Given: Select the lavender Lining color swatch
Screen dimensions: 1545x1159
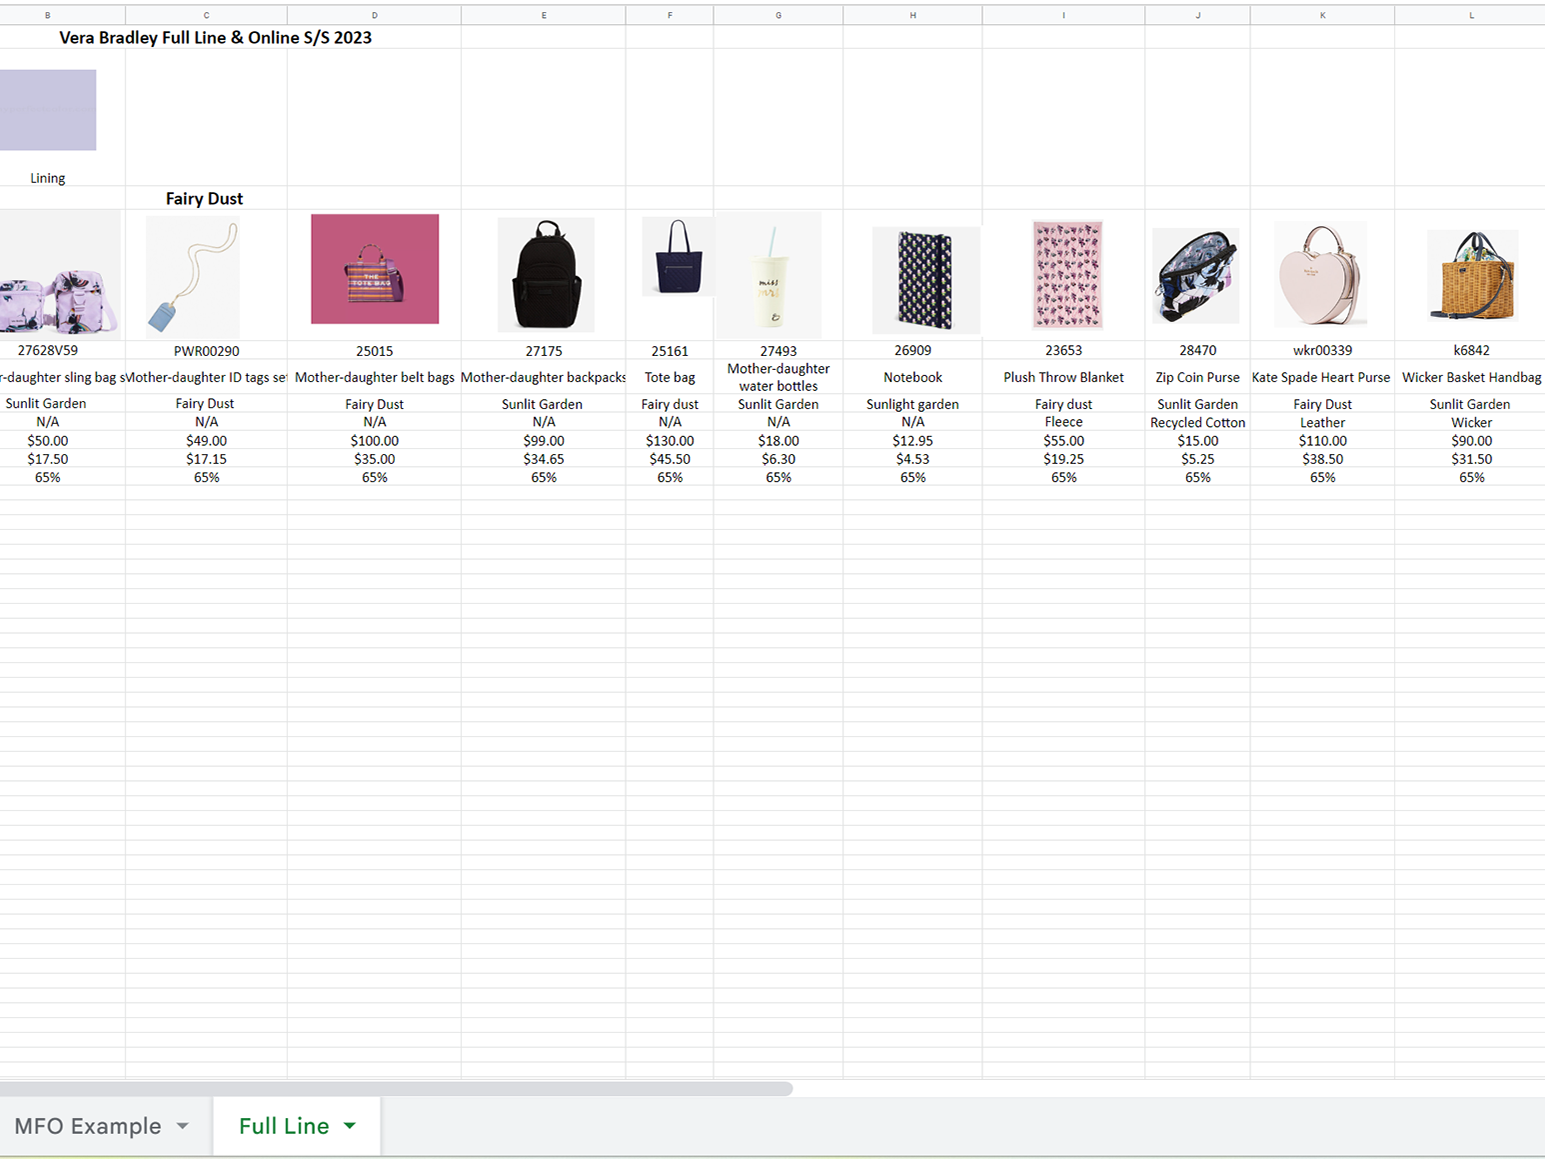Looking at the screenshot, I should click(48, 110).
